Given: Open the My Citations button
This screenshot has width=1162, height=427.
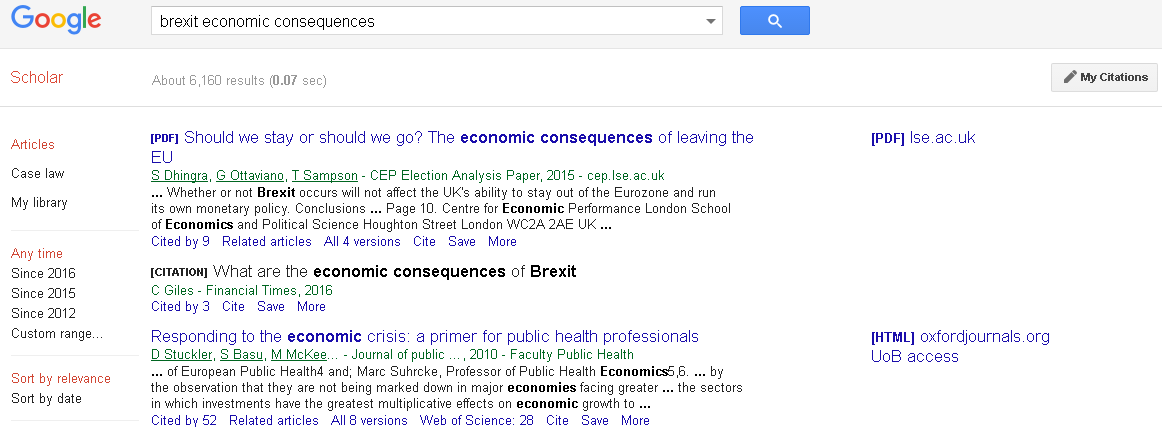Looking at the screenshot, I should coord(1104,77).
